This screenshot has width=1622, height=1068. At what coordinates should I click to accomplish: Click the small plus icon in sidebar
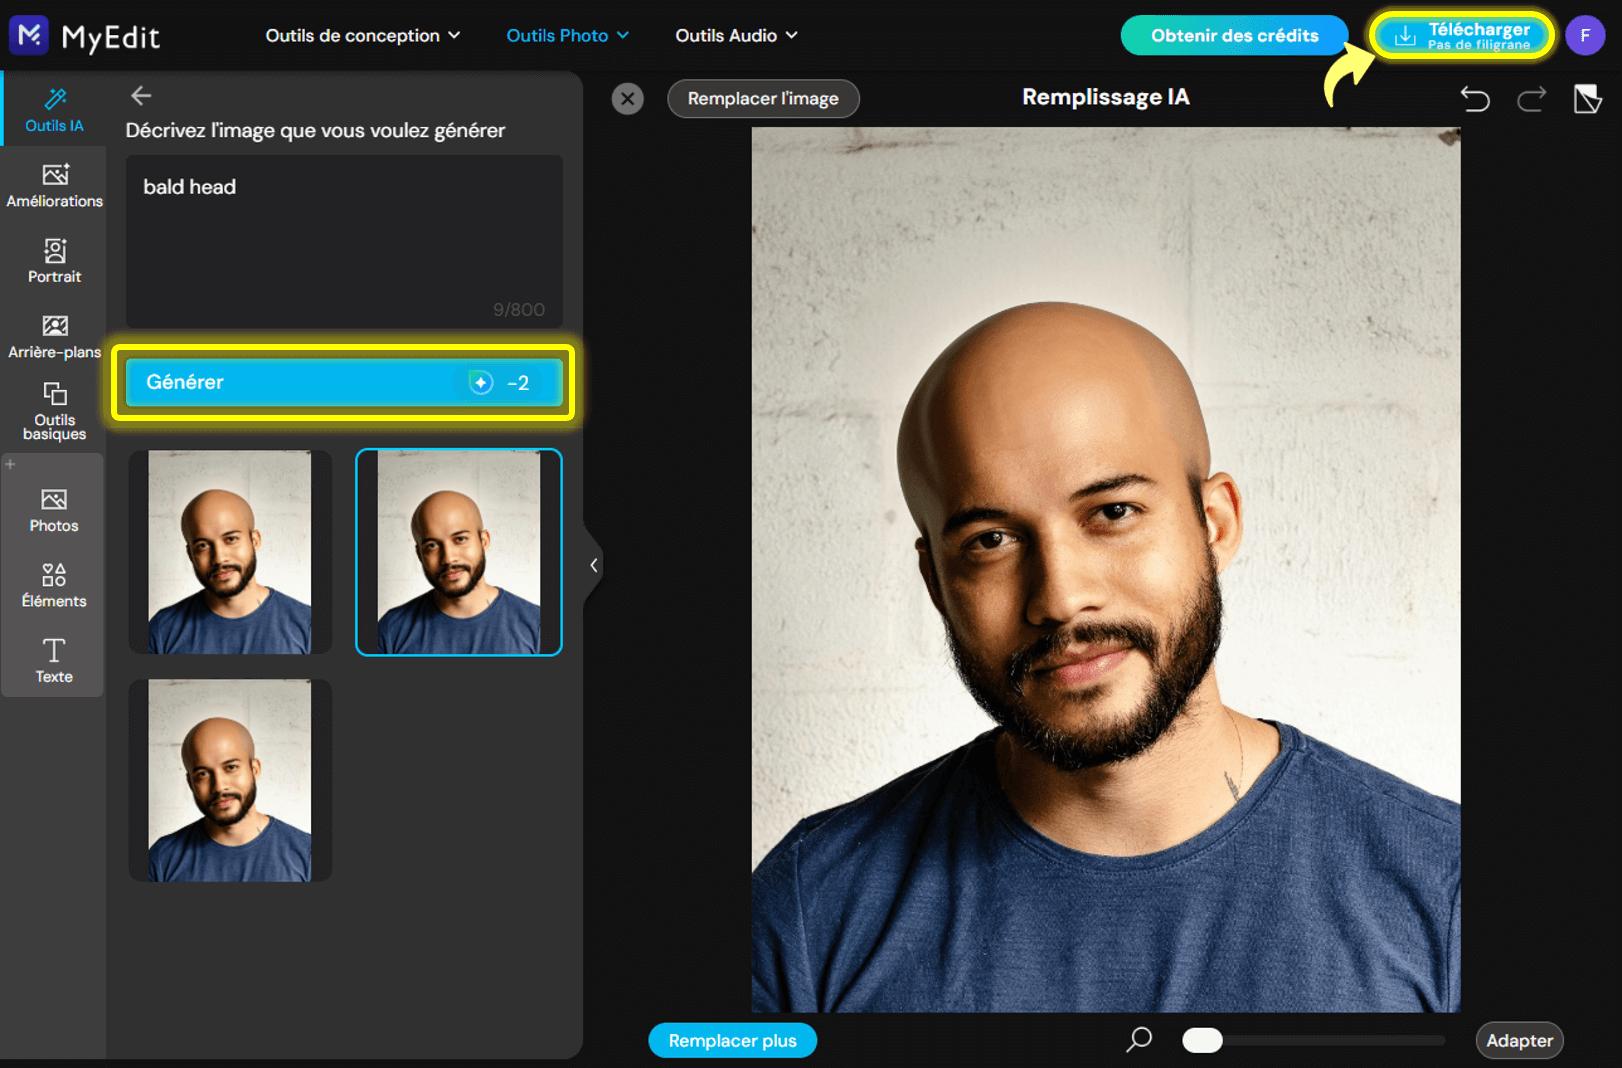point(10,464)
